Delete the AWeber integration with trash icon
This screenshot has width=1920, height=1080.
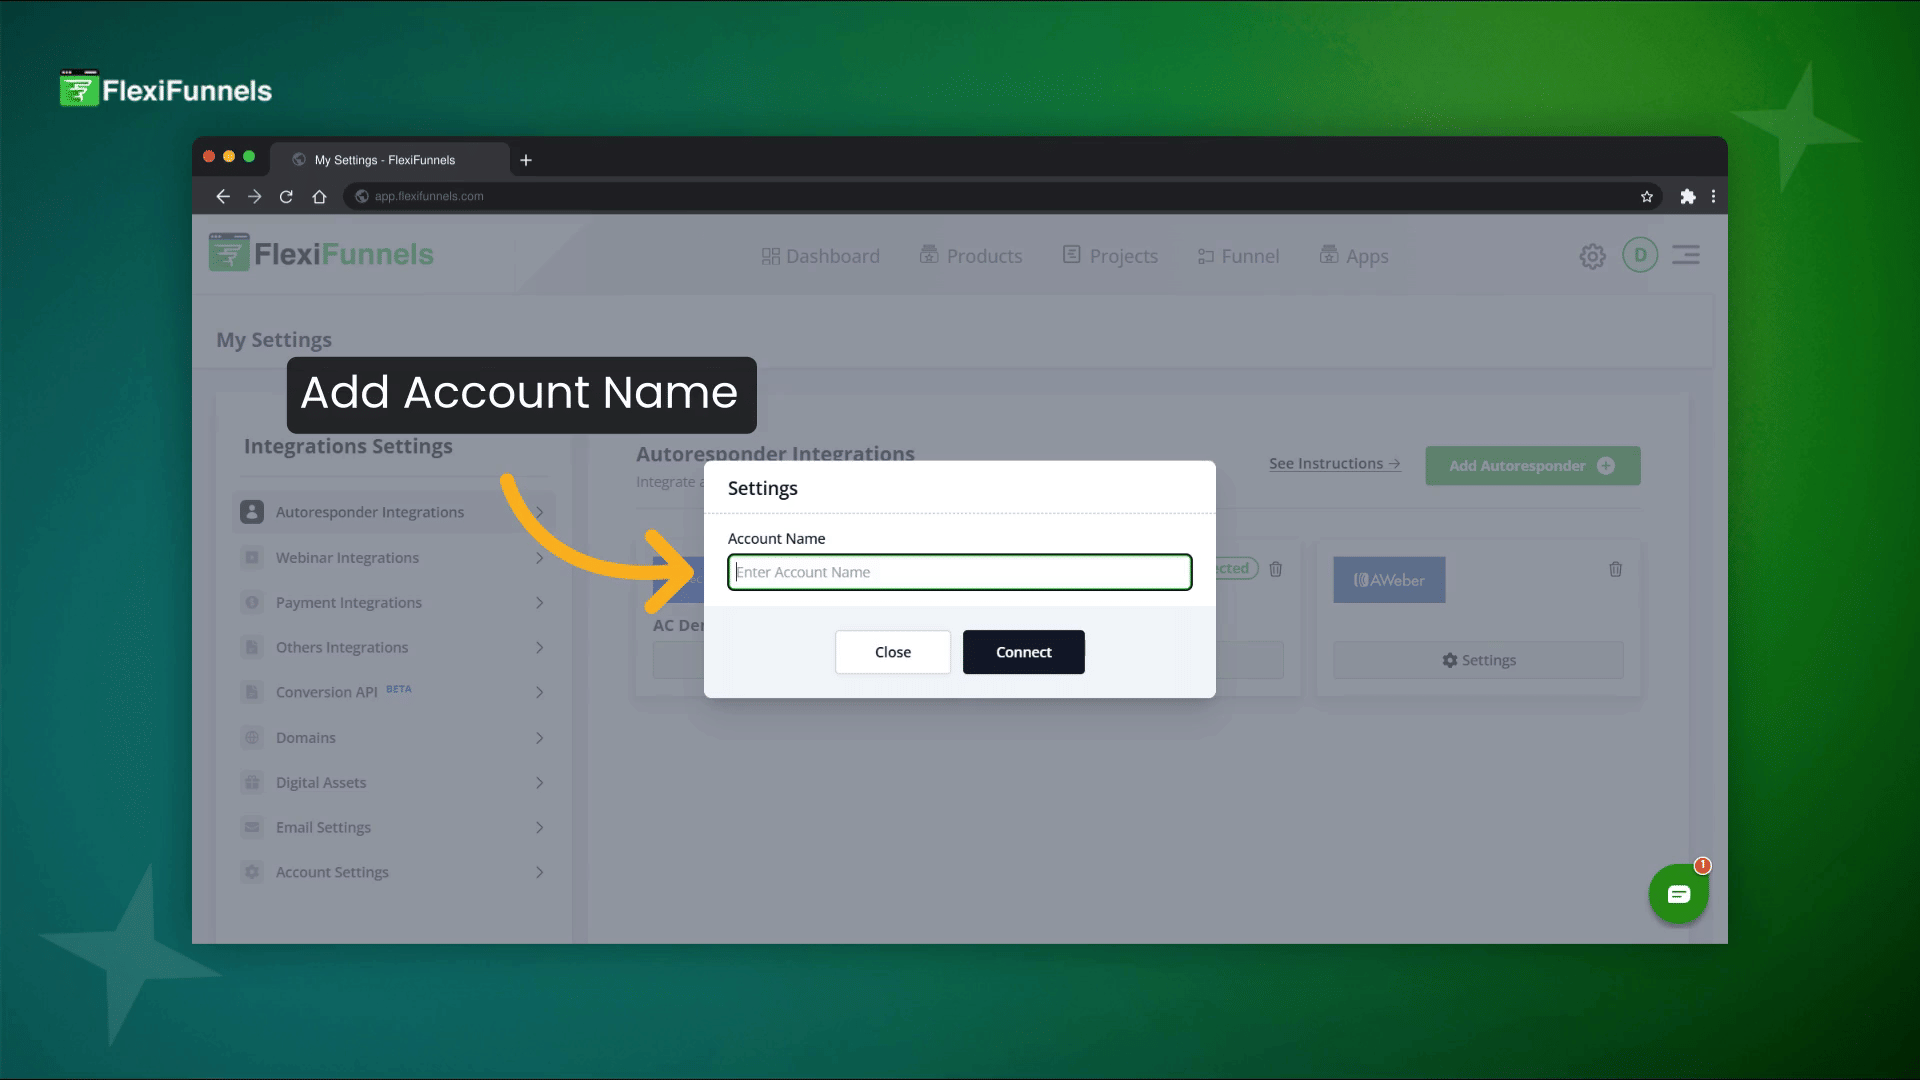tap(1615, 569)
